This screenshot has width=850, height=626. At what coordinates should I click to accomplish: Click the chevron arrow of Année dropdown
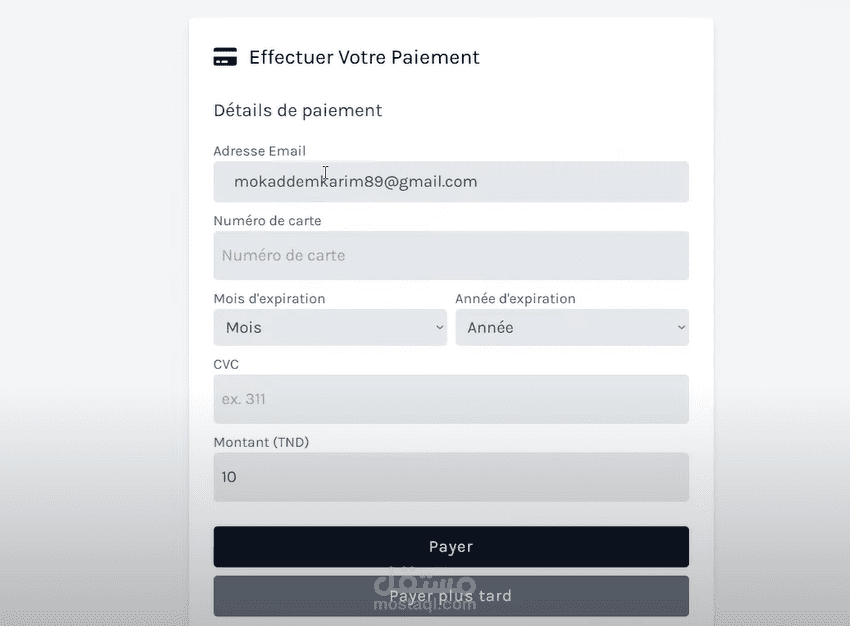[681, 327]
